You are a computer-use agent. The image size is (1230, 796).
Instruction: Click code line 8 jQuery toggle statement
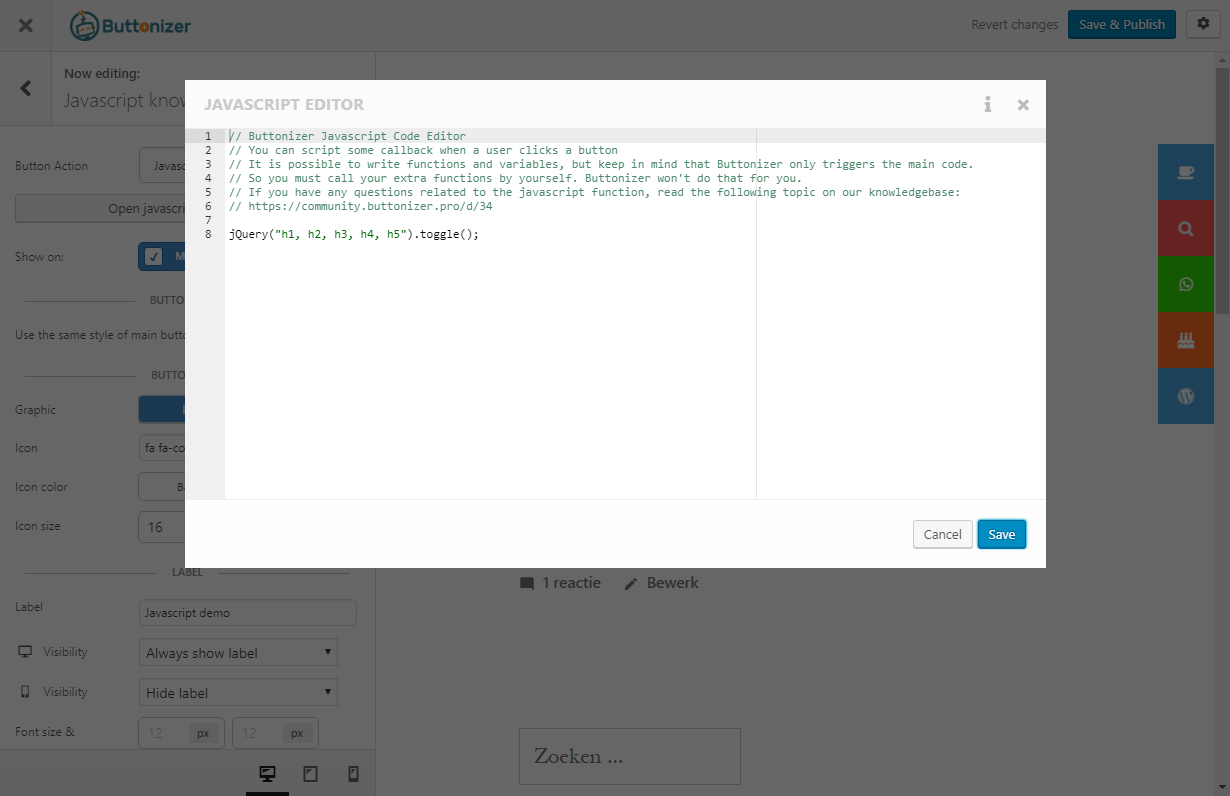click(354, 234)
